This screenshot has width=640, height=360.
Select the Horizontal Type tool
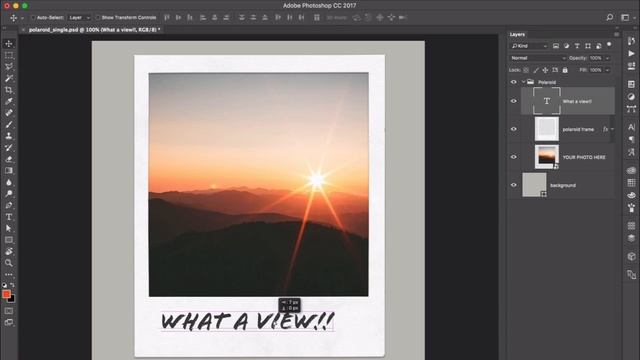click(9, 217)
